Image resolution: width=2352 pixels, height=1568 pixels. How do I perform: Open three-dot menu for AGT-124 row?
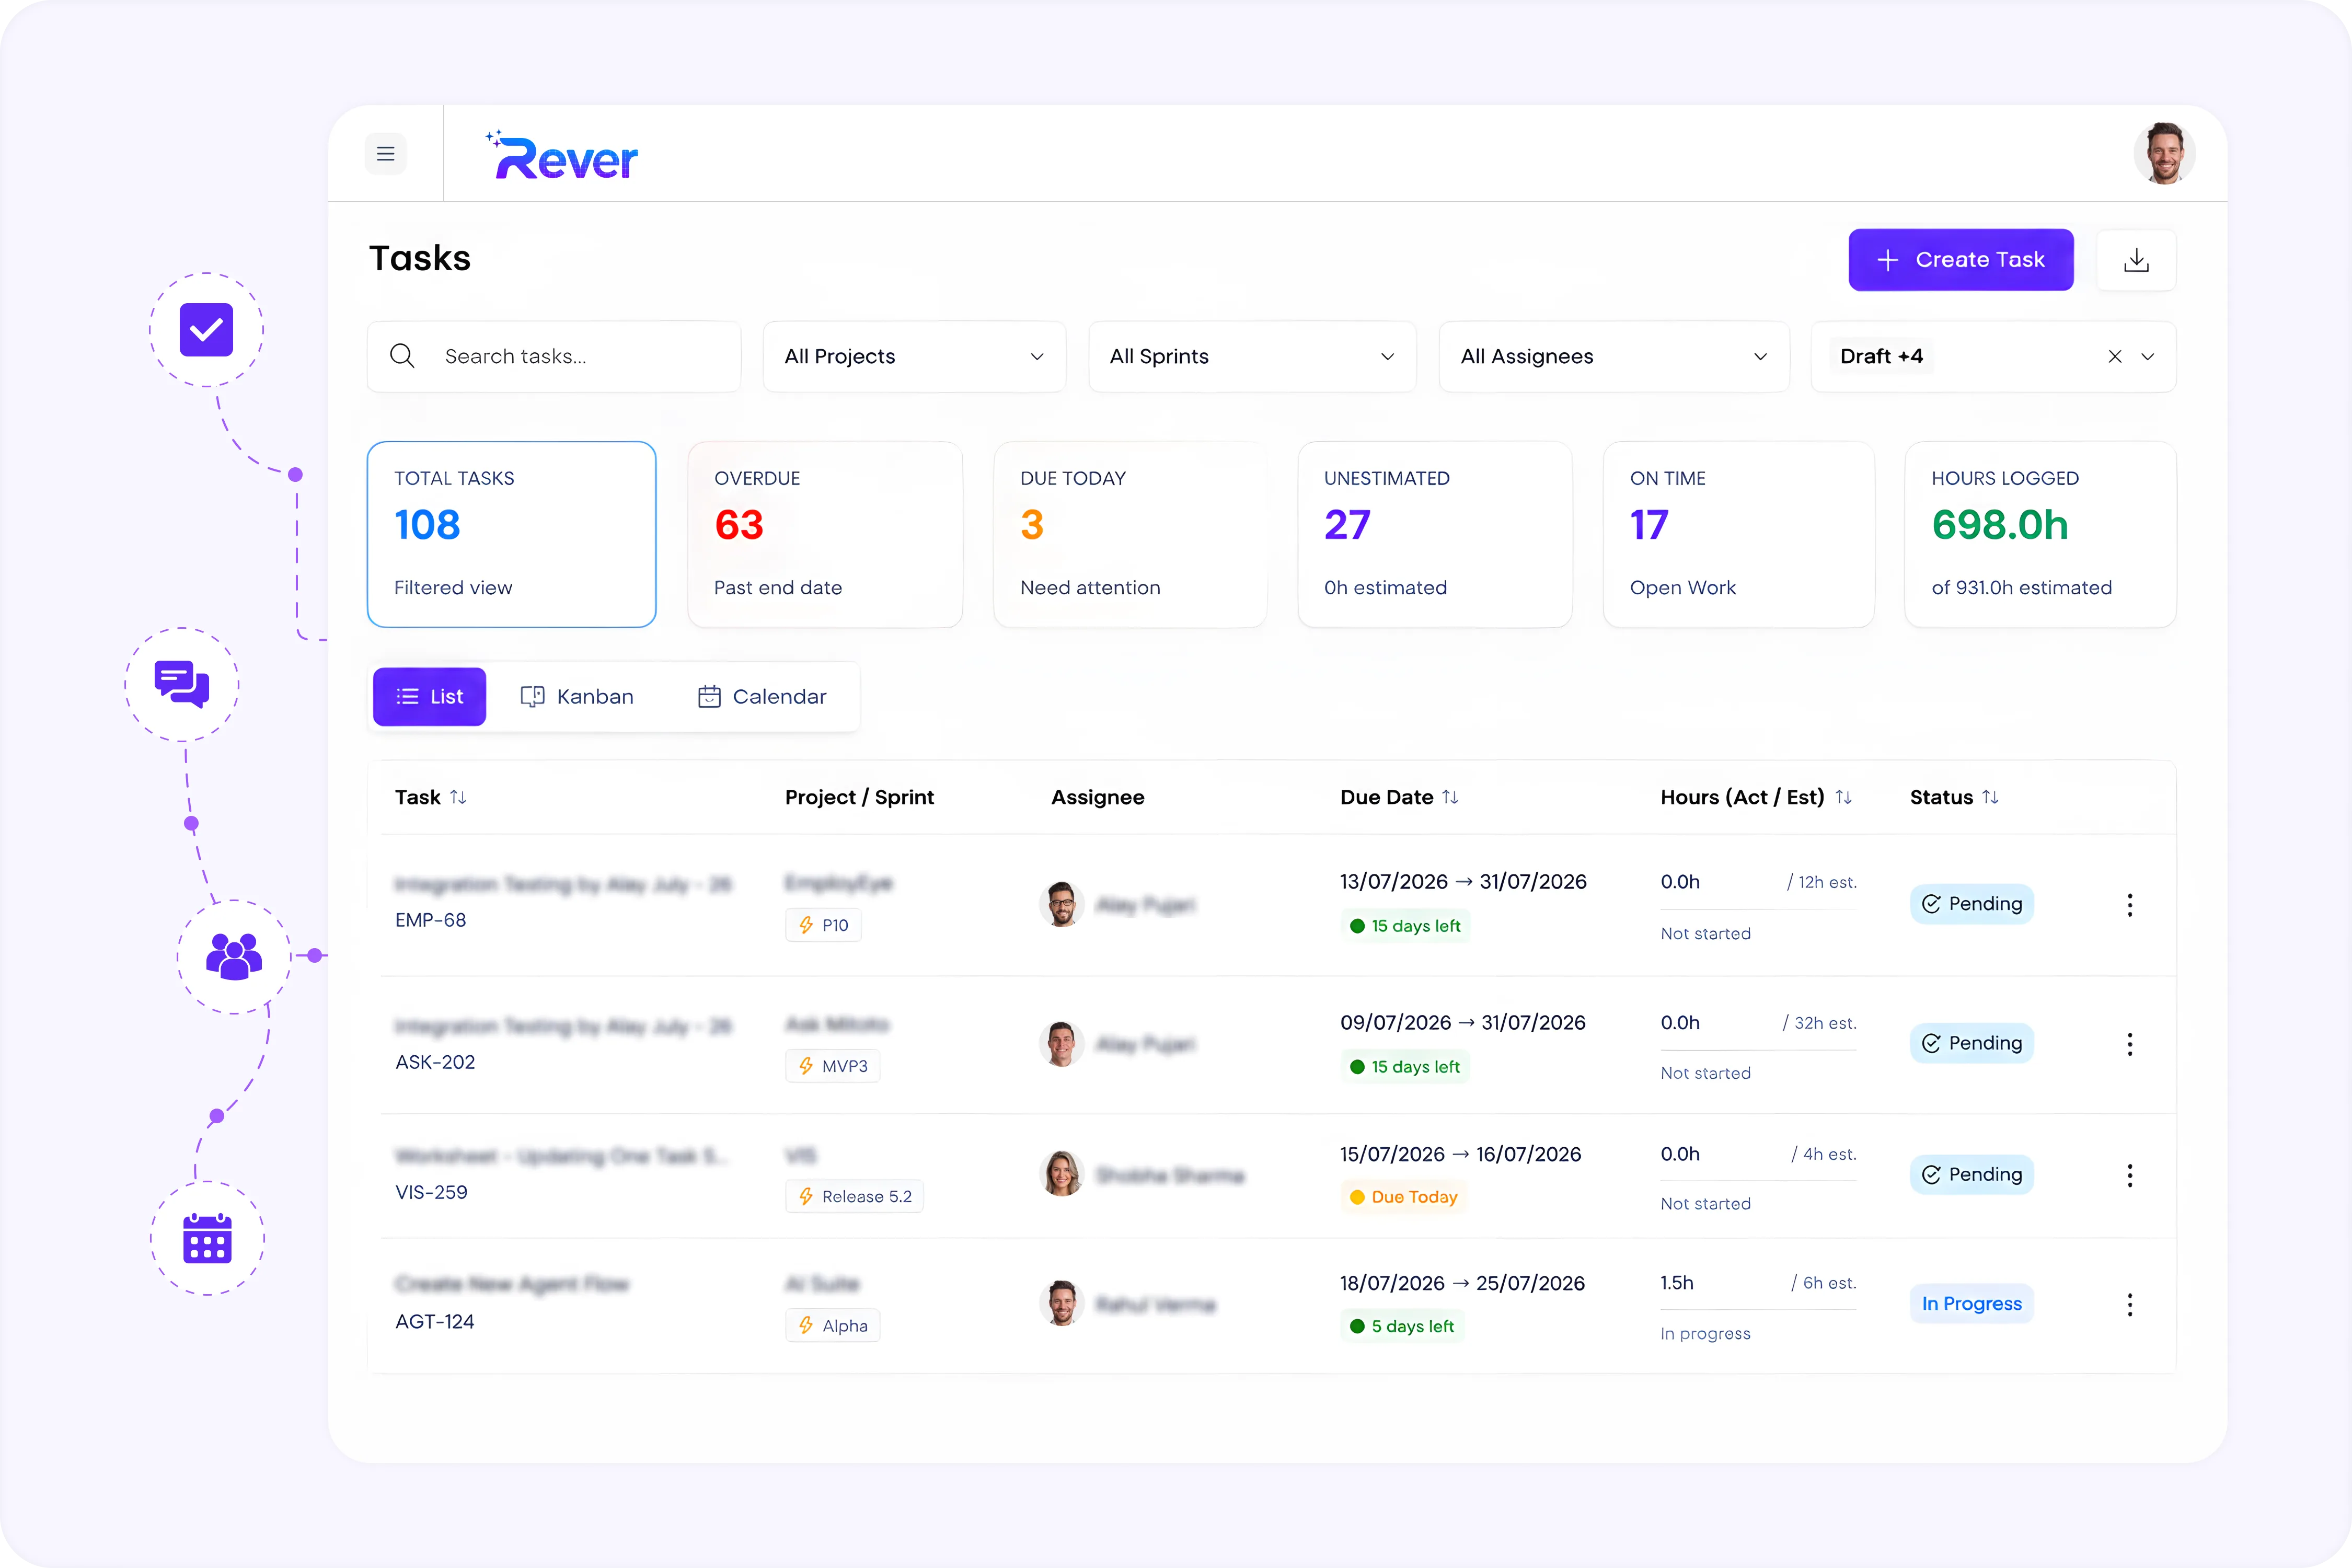click(2130, 1304)
